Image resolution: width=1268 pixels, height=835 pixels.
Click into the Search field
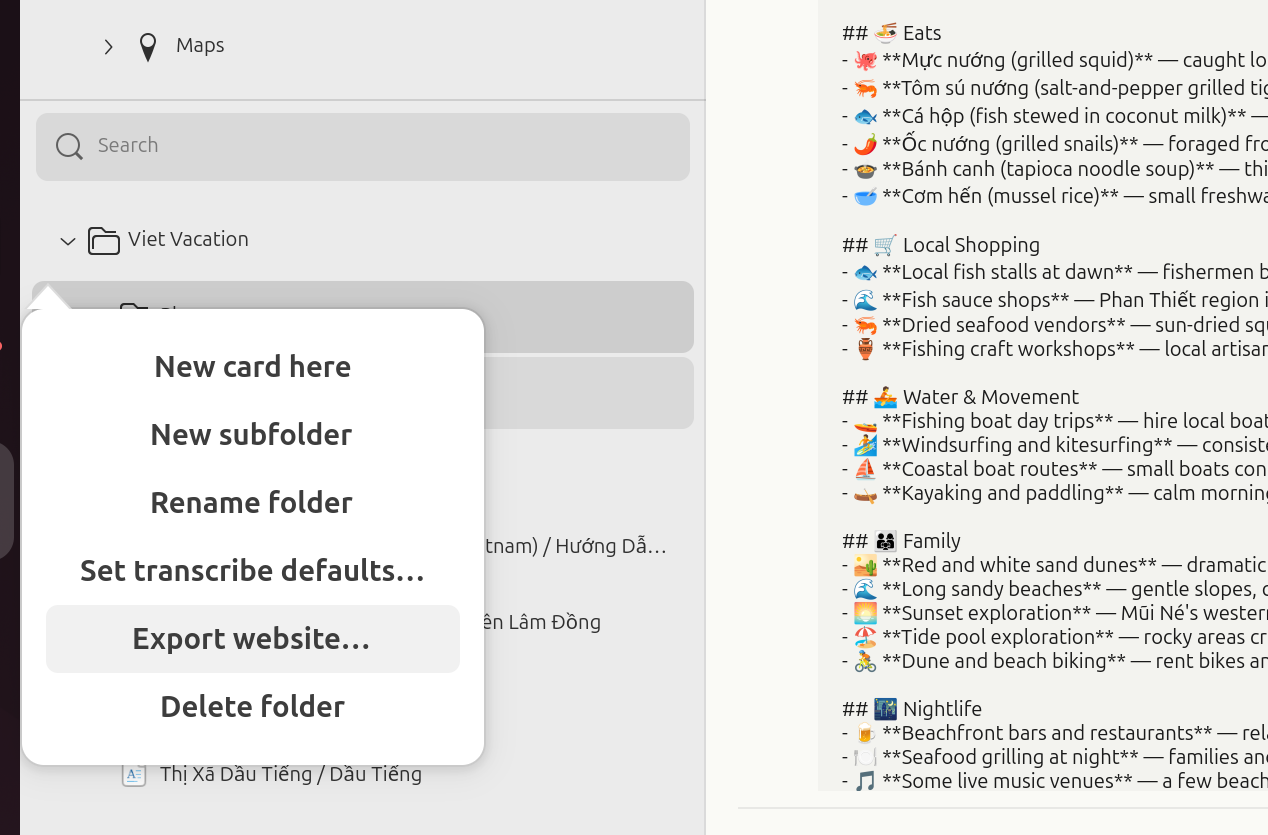click(363, 146)
